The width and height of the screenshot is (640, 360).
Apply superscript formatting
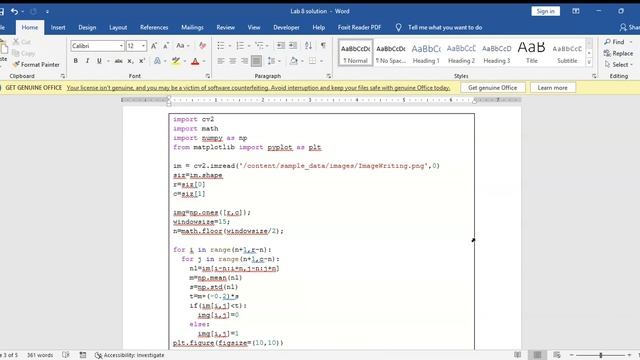coord(142,61)
